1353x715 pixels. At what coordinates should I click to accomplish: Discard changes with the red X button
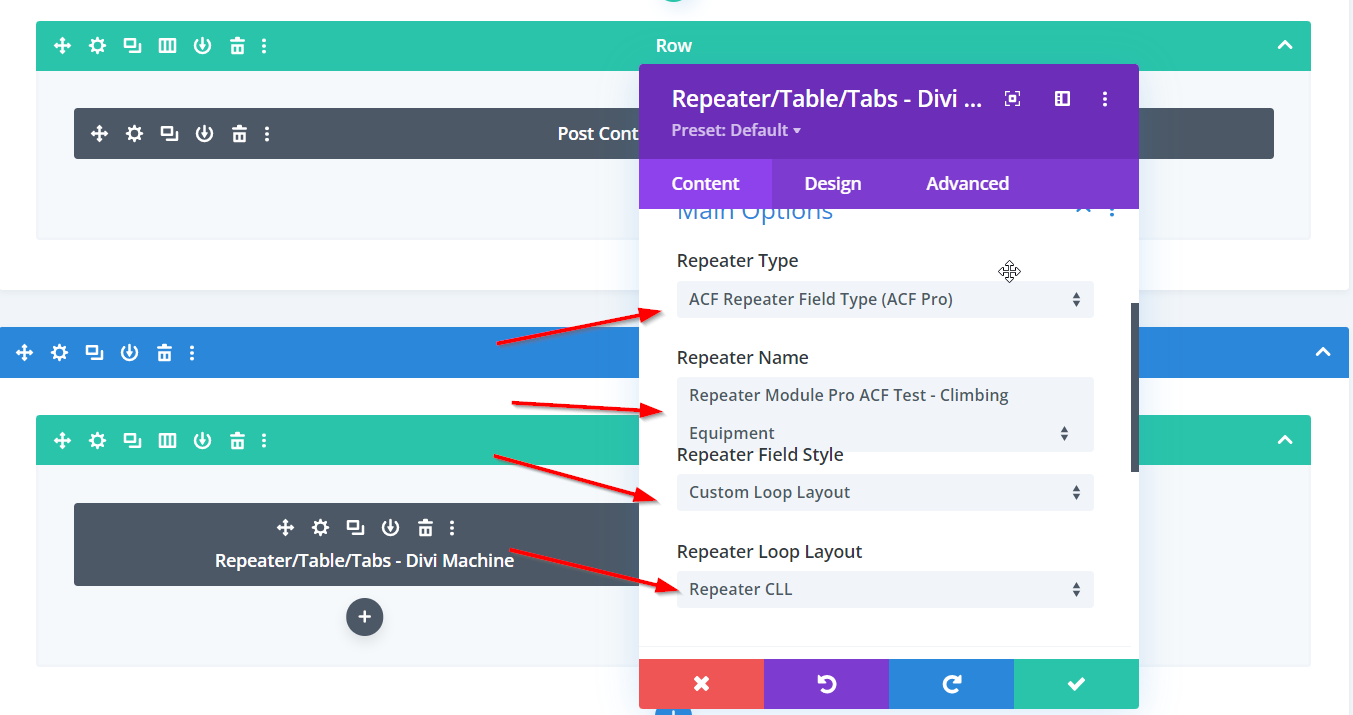coord(701,684)
